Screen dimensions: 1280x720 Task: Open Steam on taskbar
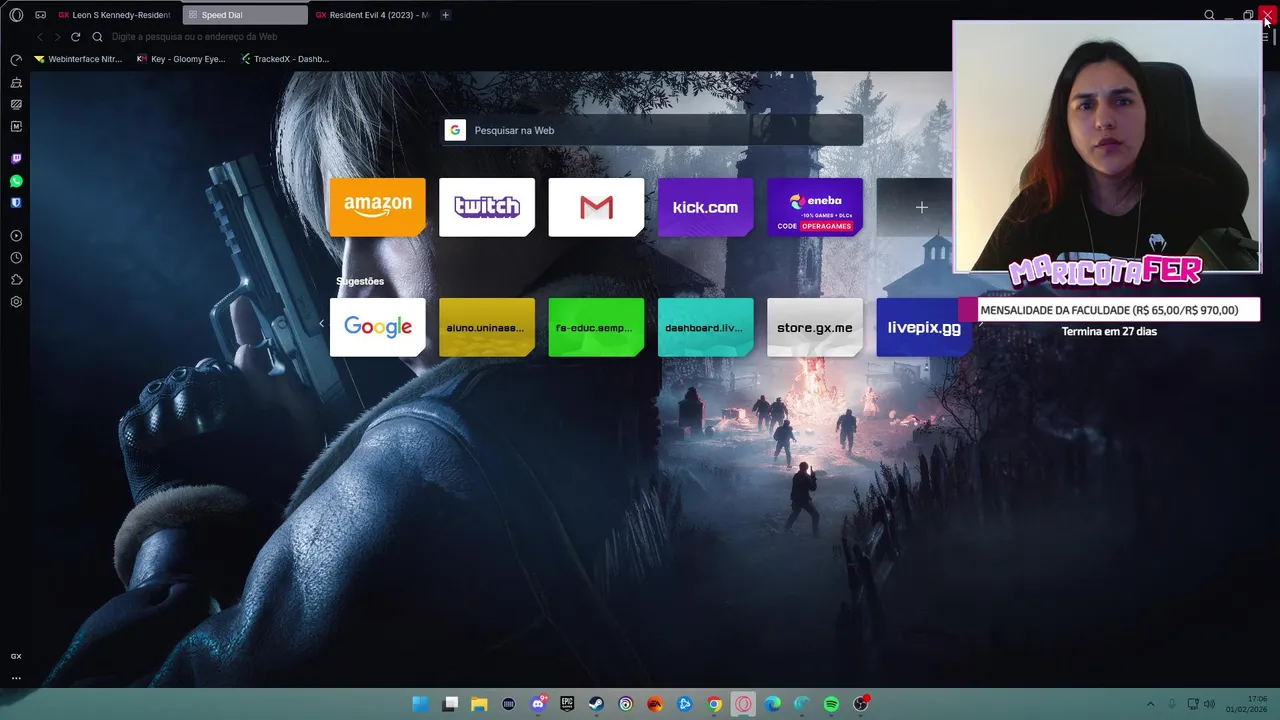click(x=596, y=704)
